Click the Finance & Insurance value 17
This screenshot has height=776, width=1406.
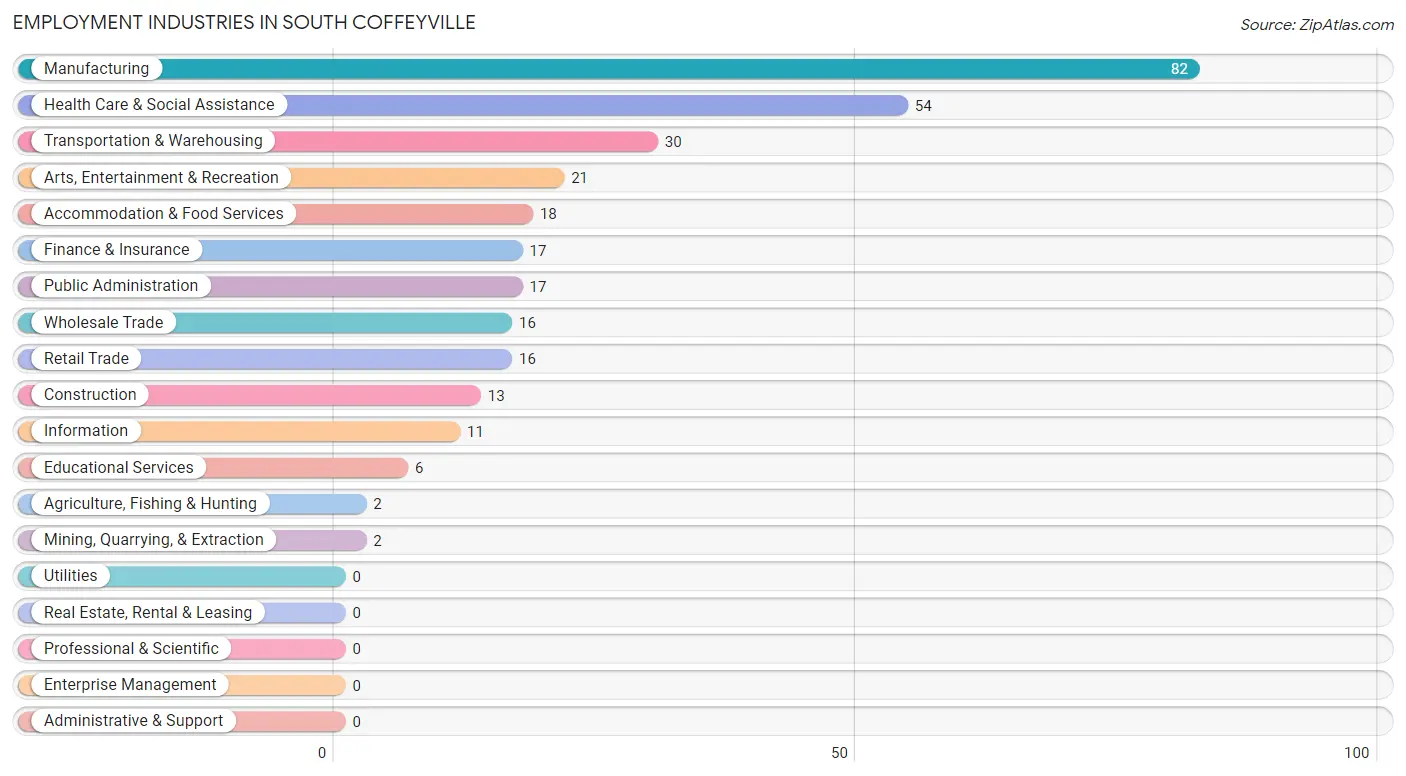pyautogui.click(x=538, y=251)
